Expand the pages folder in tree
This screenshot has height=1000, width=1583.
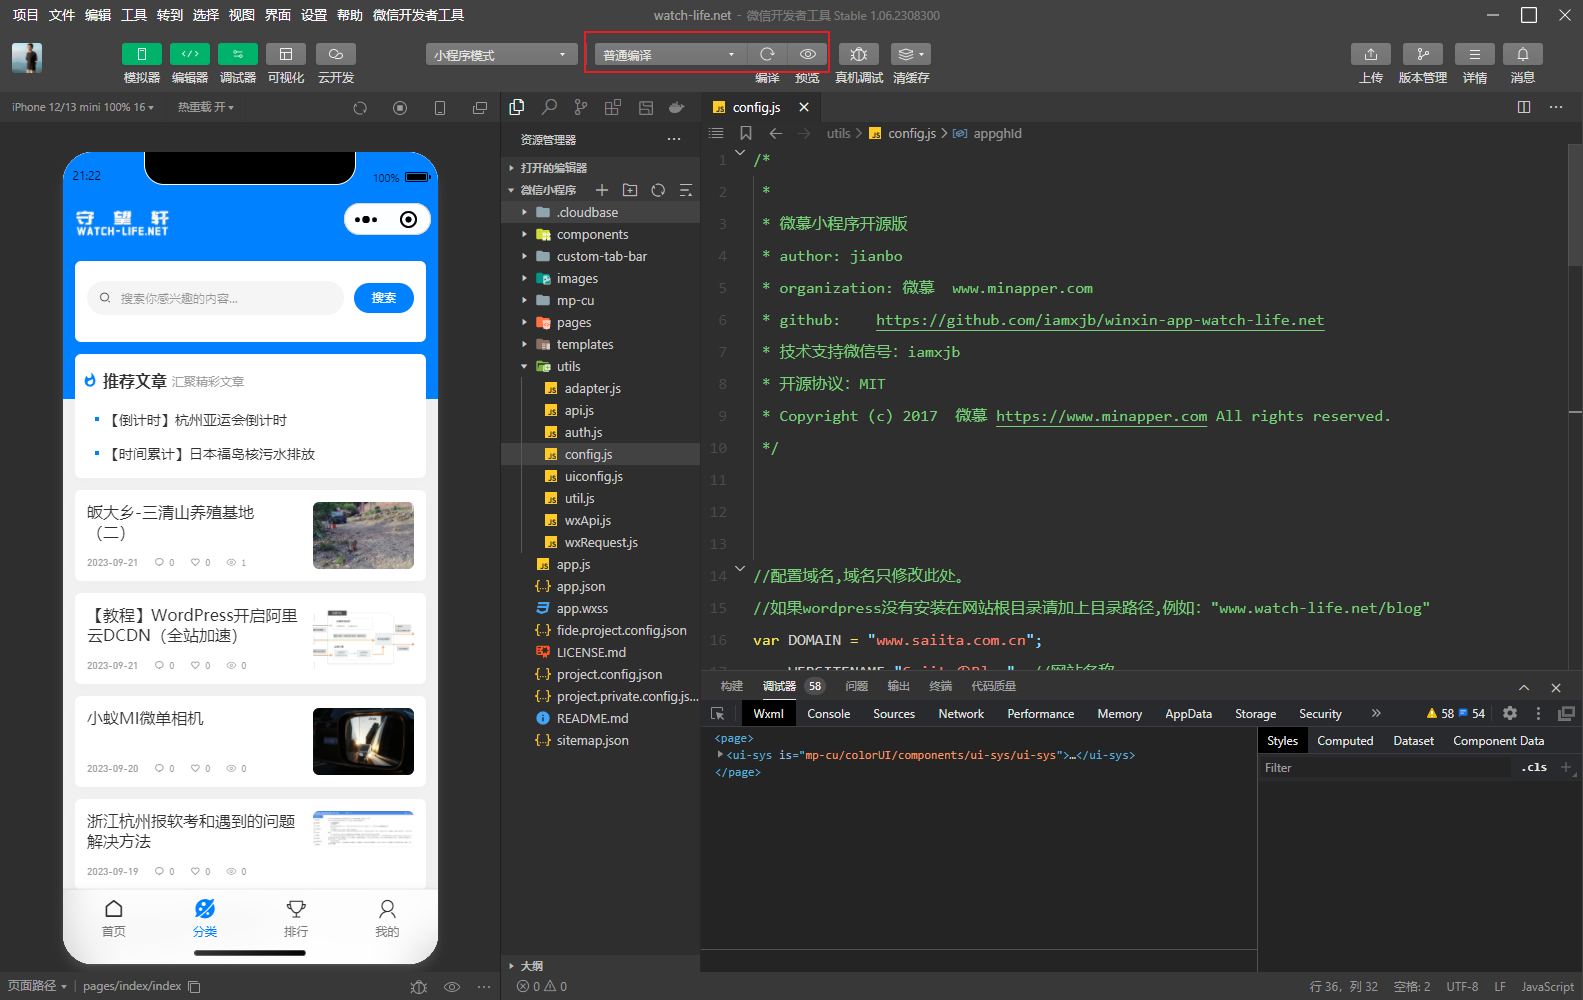point(574,322)
